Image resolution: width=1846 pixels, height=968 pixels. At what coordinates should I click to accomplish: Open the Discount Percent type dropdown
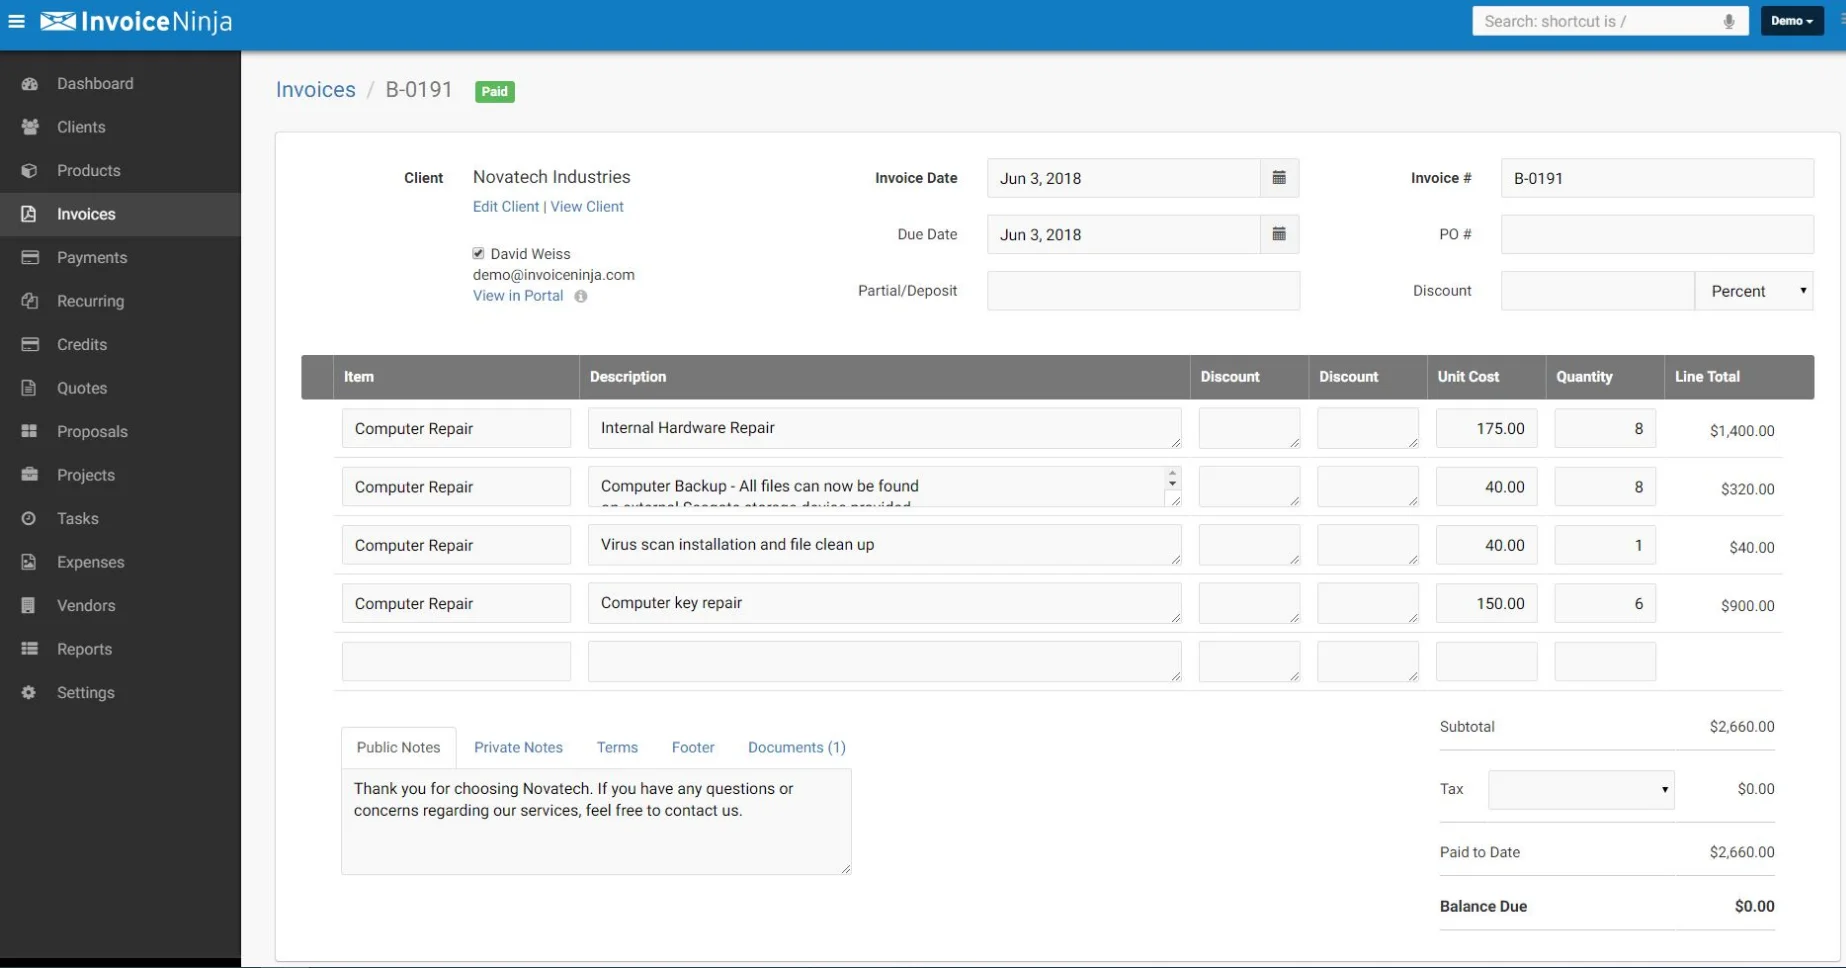(1754, 291)
